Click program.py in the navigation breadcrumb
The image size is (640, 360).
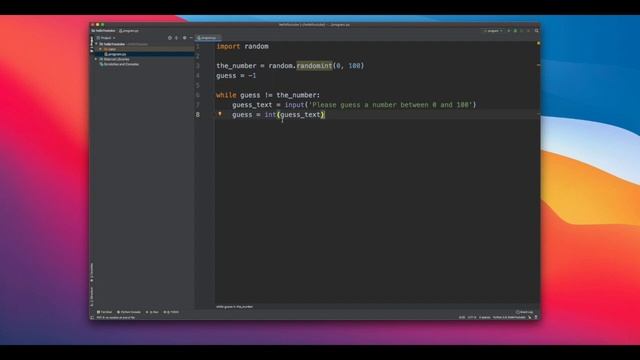point(129,31)
